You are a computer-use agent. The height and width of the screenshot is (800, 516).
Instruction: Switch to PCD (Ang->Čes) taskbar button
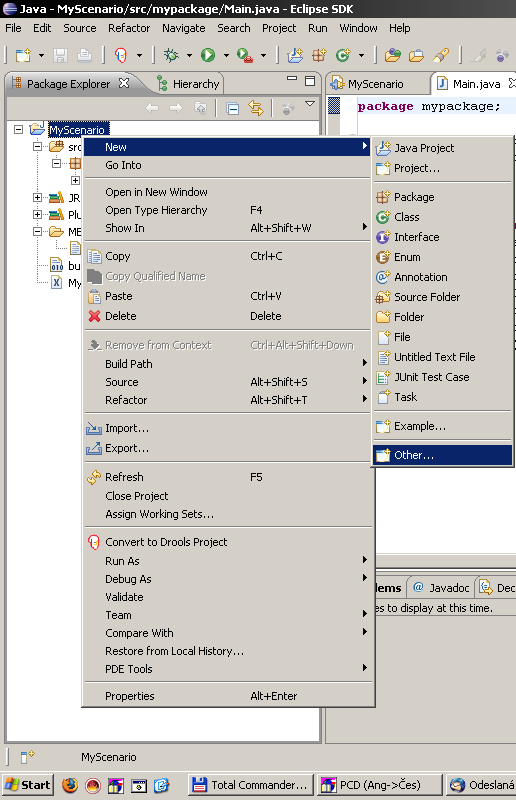[x=379, y=785]
